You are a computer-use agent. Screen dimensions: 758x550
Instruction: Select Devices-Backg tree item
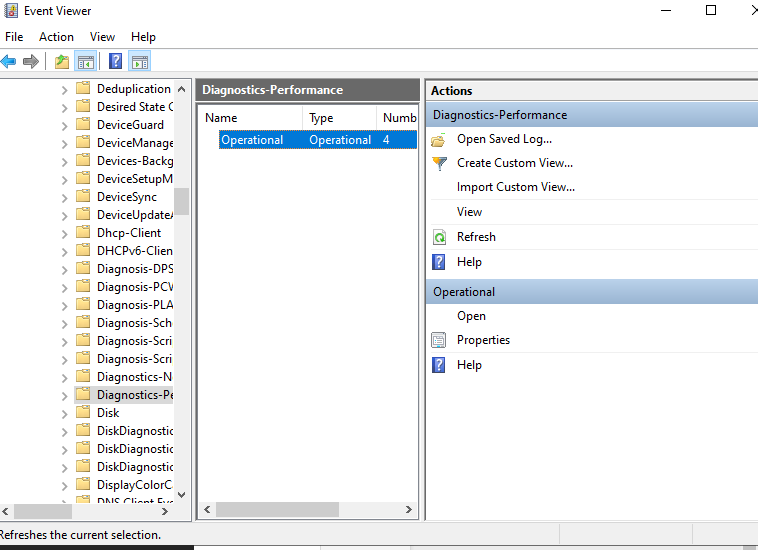[x=135, y=160]
